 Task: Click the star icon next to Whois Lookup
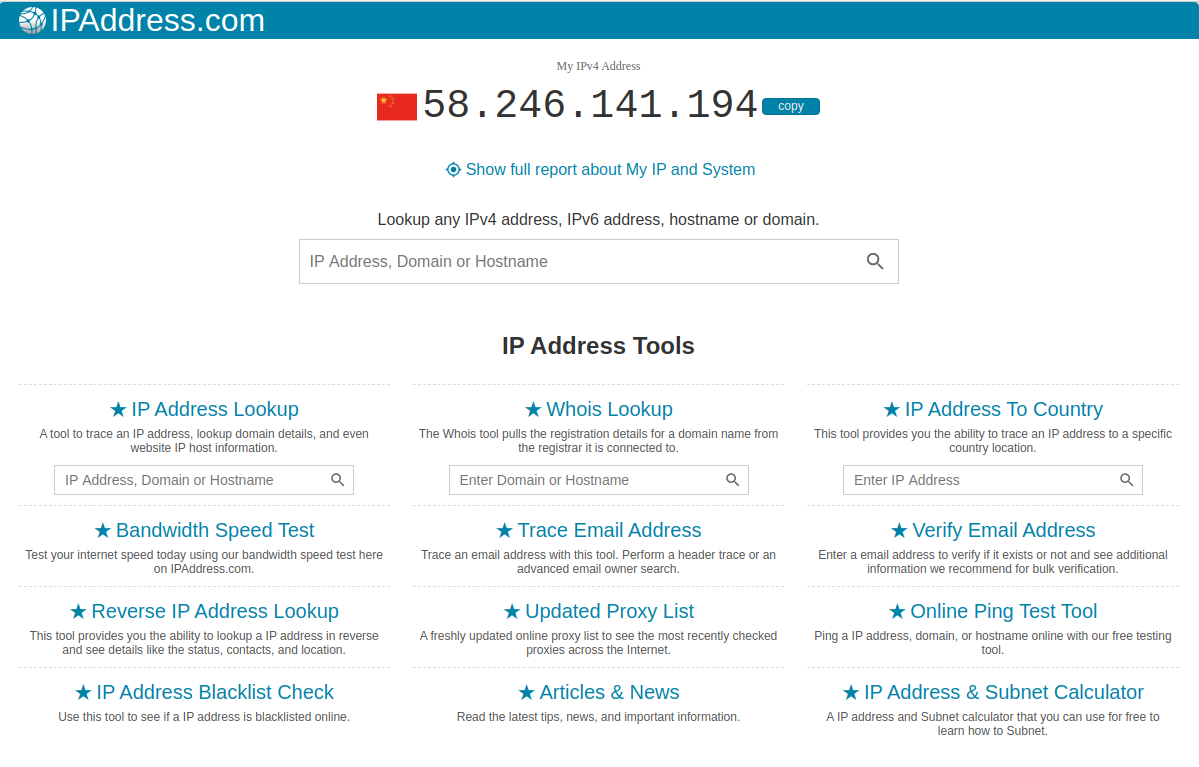[x=533, y=410]
